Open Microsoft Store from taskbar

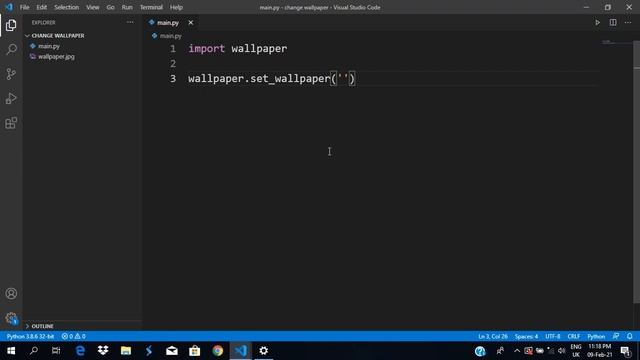tap(195, 351)
